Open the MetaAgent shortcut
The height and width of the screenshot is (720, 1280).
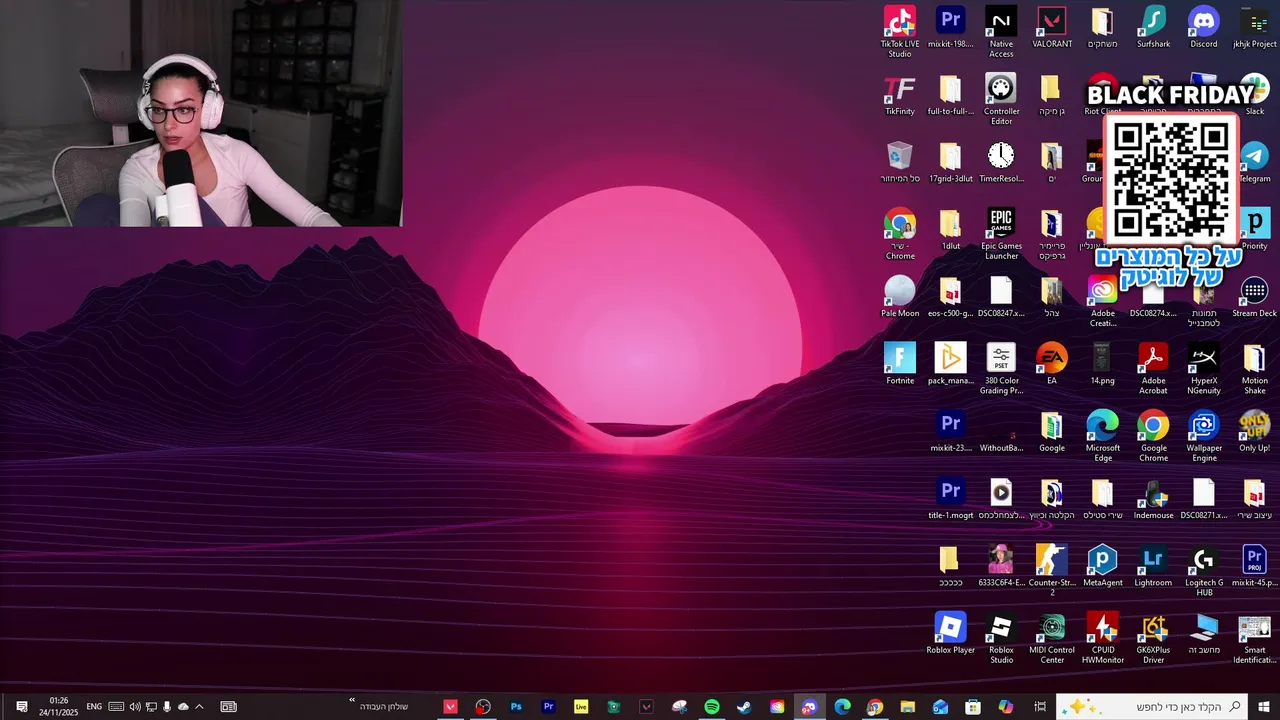coord(1102,566)
